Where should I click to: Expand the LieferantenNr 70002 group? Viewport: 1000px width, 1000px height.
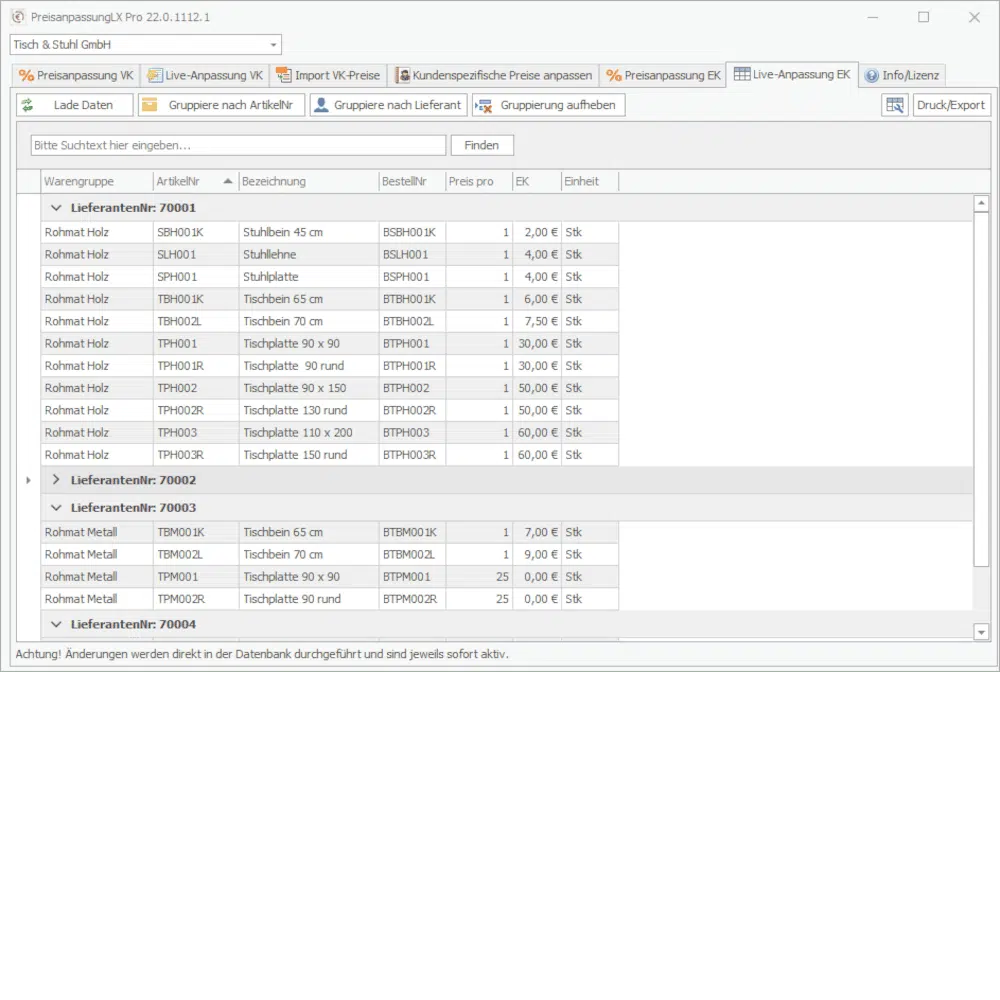56,480
